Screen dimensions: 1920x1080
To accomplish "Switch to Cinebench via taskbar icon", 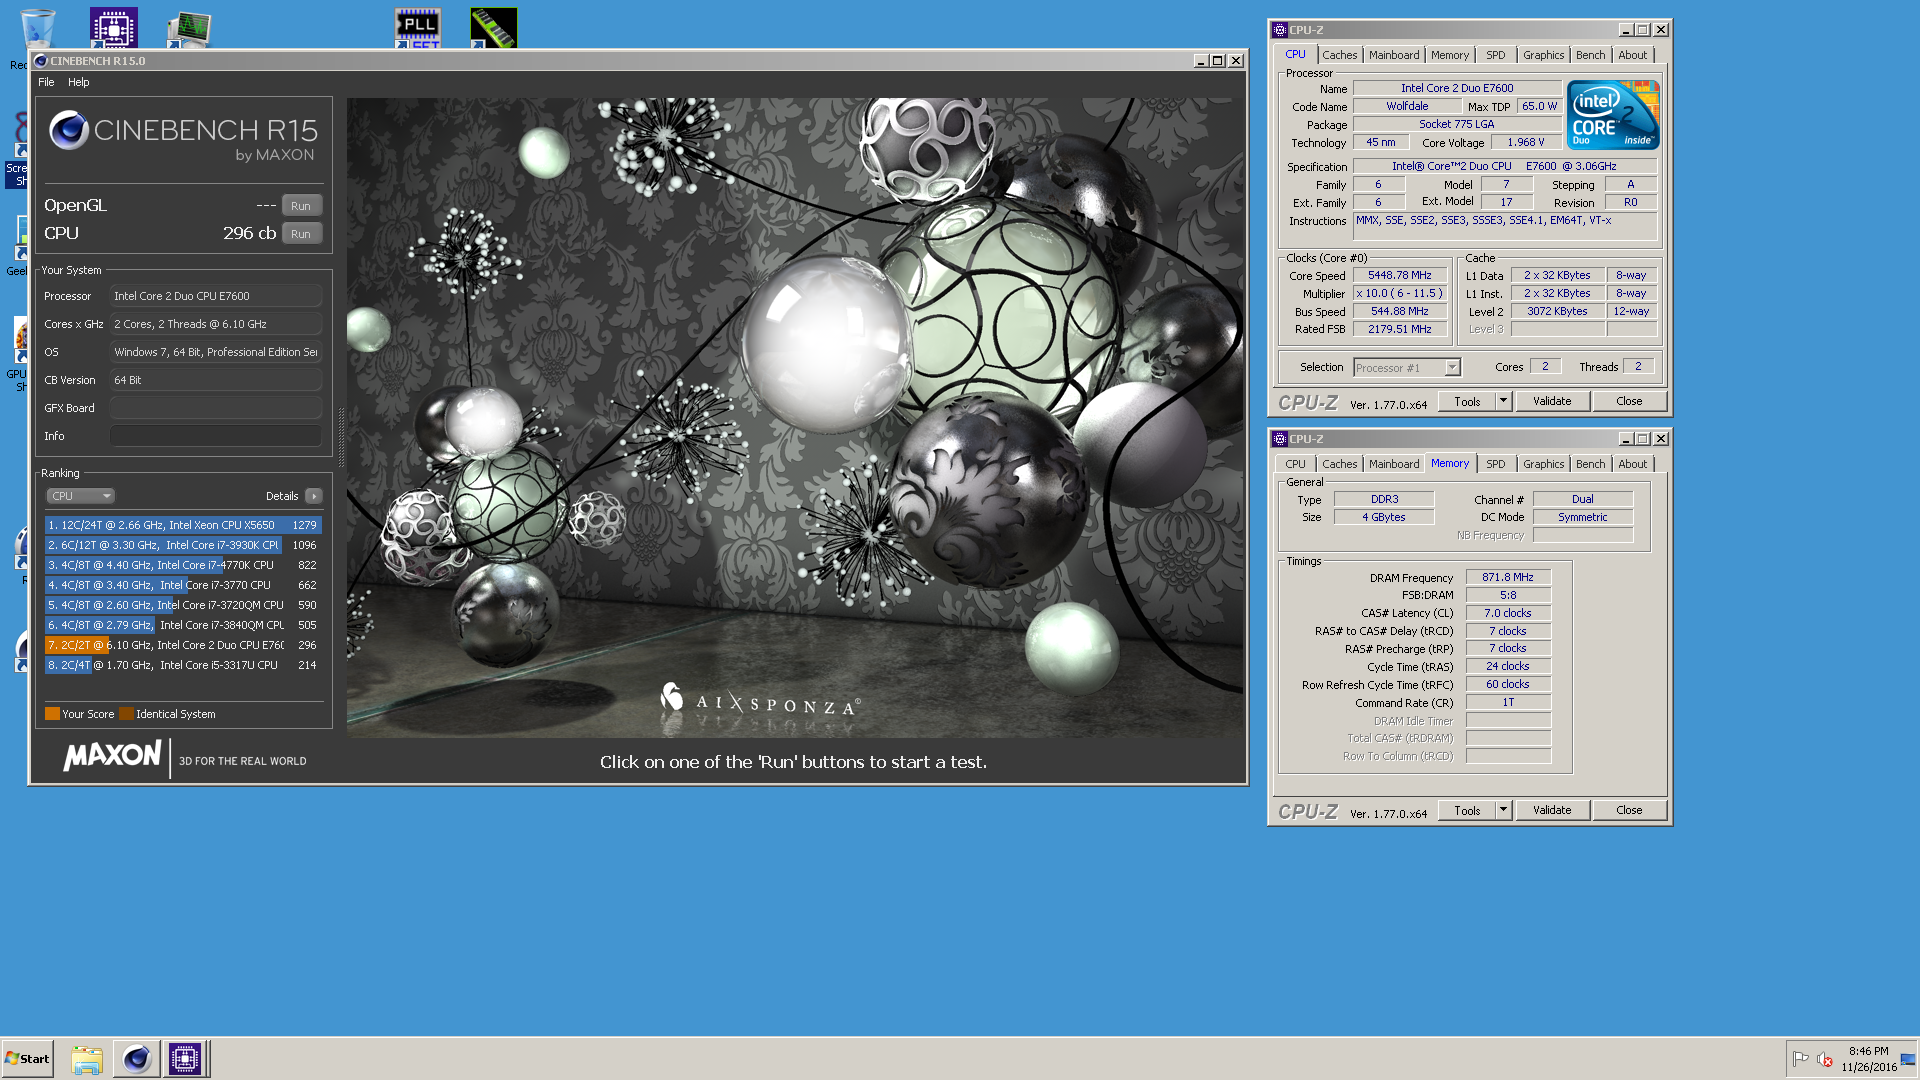I will pos(136,1059).
